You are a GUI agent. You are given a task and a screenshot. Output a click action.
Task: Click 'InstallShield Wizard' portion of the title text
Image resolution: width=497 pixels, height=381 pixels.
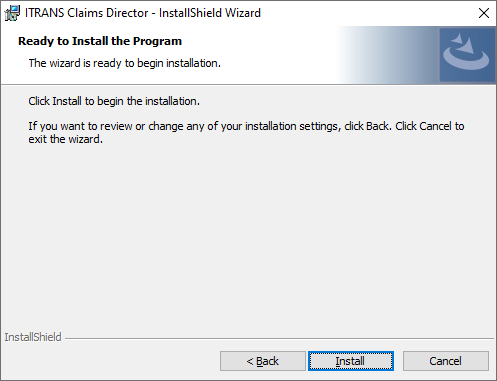(210, 13)
